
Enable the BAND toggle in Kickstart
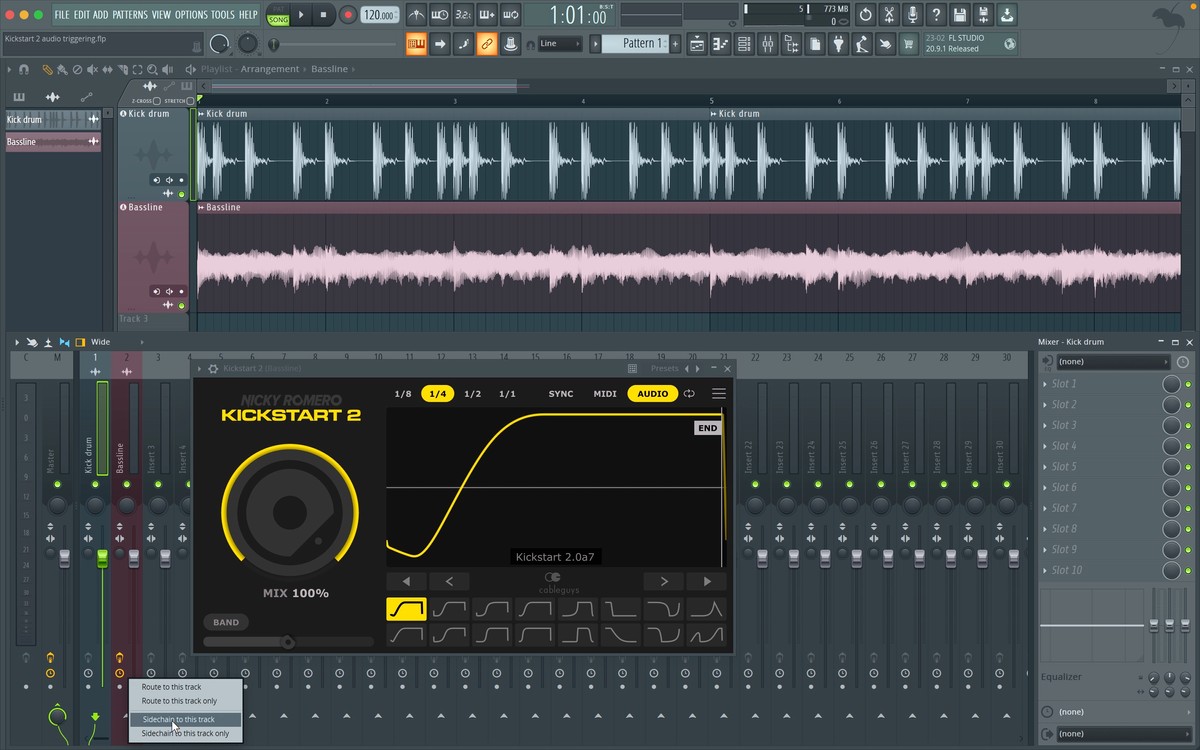(x=226, y=622)
